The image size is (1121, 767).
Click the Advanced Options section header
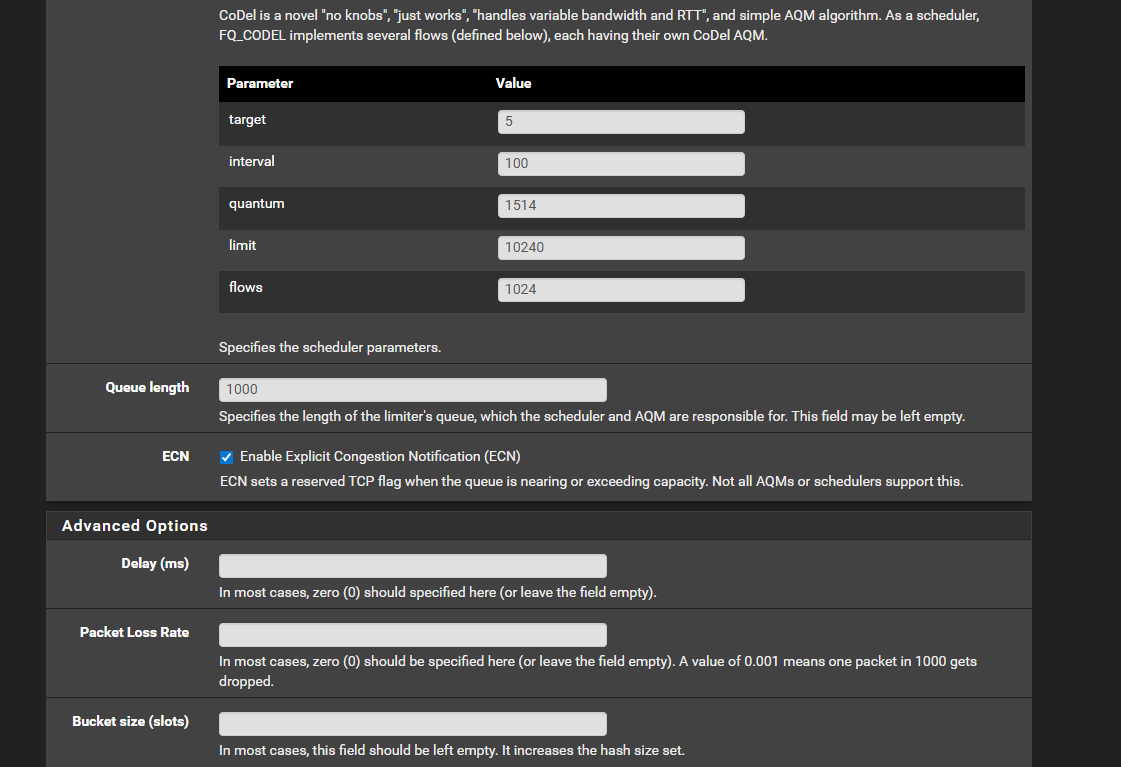pyautogui.click(x=135, y=526)
